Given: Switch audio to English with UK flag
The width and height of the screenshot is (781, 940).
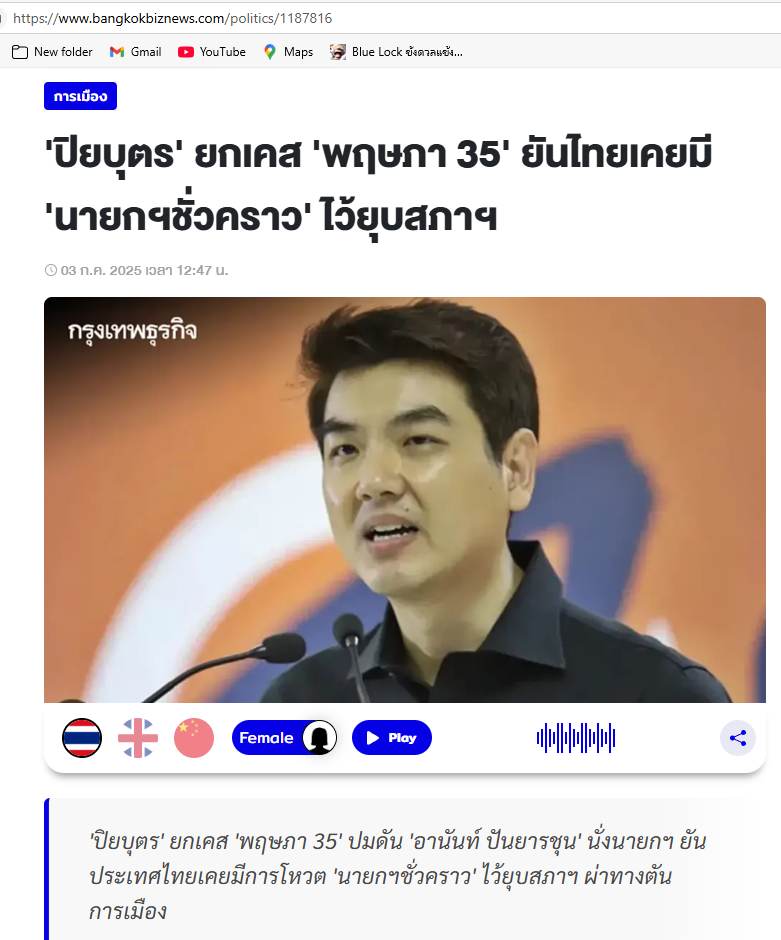Looking at the screenshot, I should click(x=138, y=738).
